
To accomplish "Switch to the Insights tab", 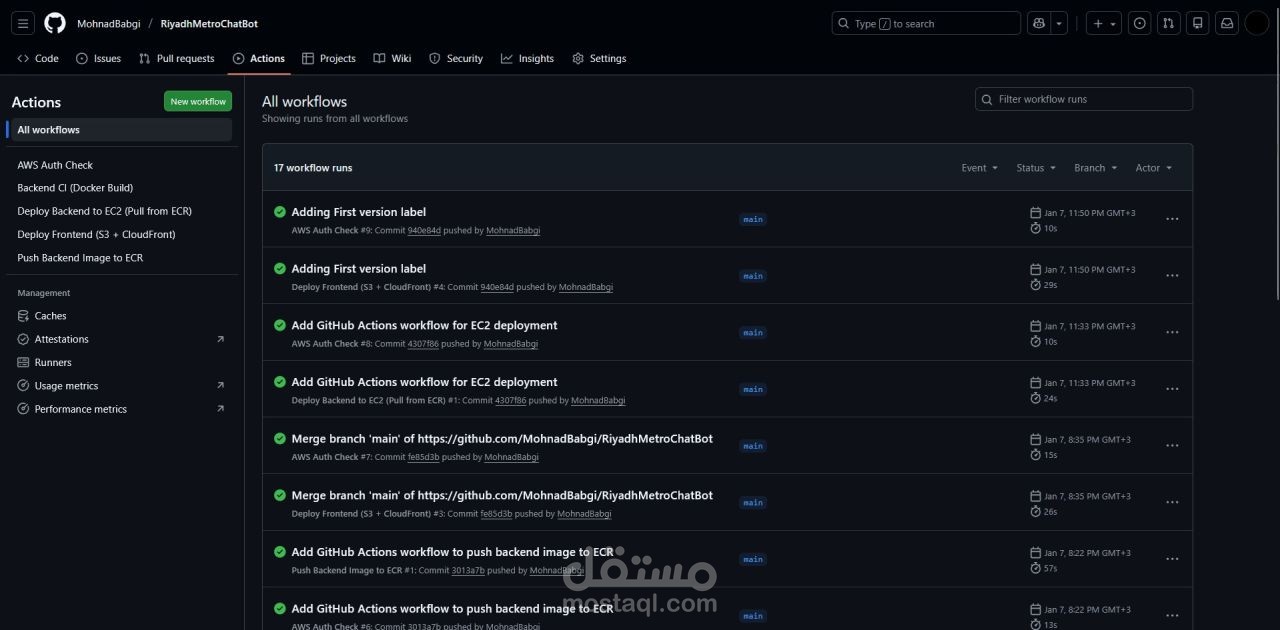I will (x=527, y=59).
